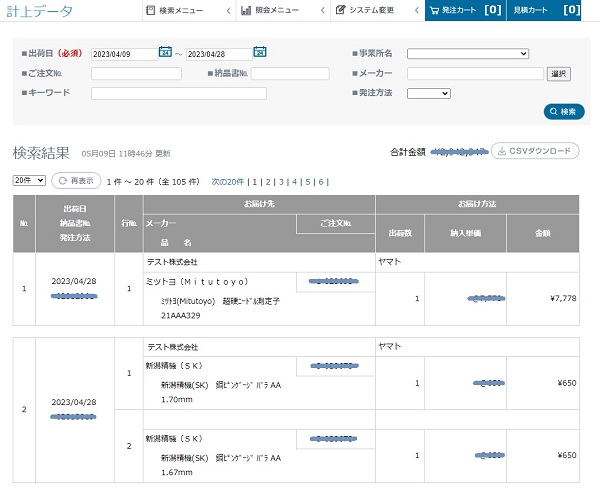Click the 選択 button next to メーカー
Image resolution: width=600 pixels, height=489 pixels.
[x=559, y=73]
